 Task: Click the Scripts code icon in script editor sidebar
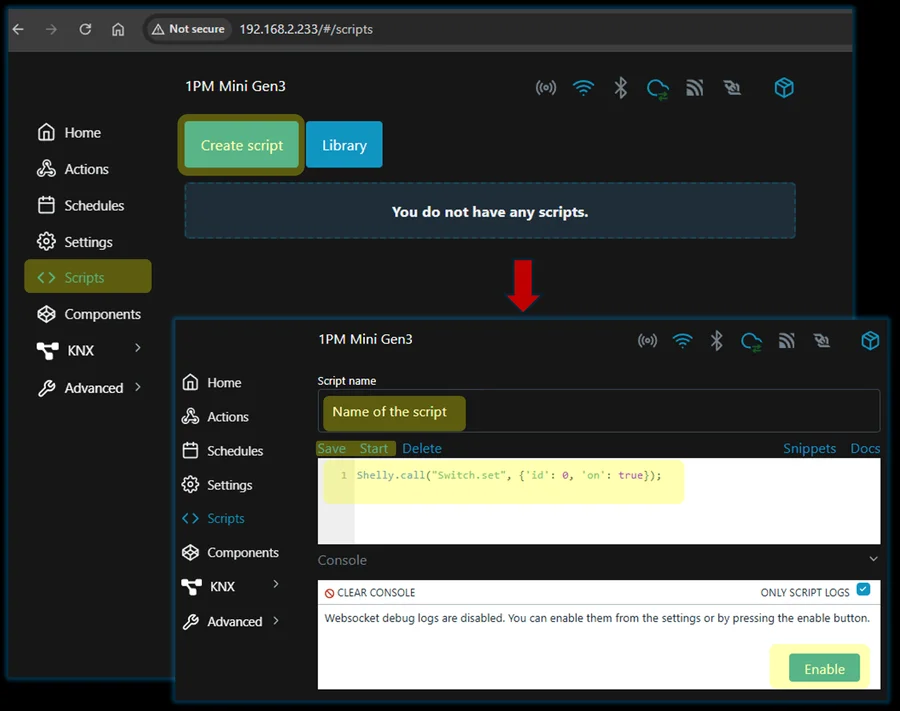[x=190, y=518]
